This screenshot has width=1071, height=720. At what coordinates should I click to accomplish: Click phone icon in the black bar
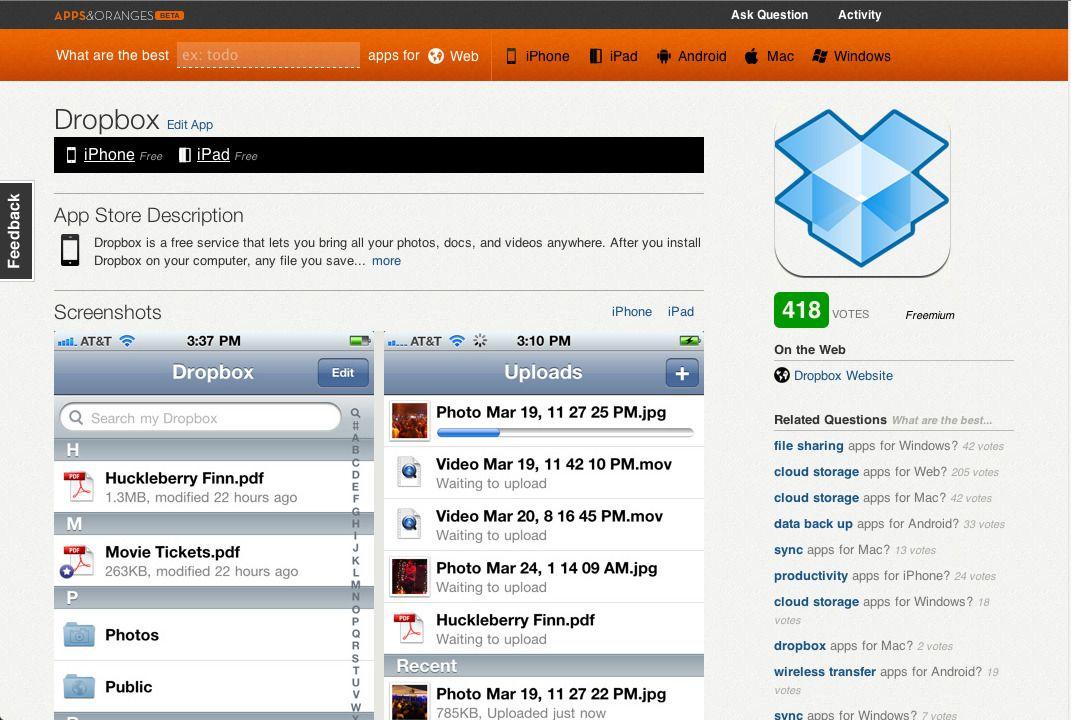pyautogui.click(x=71, y=155)
